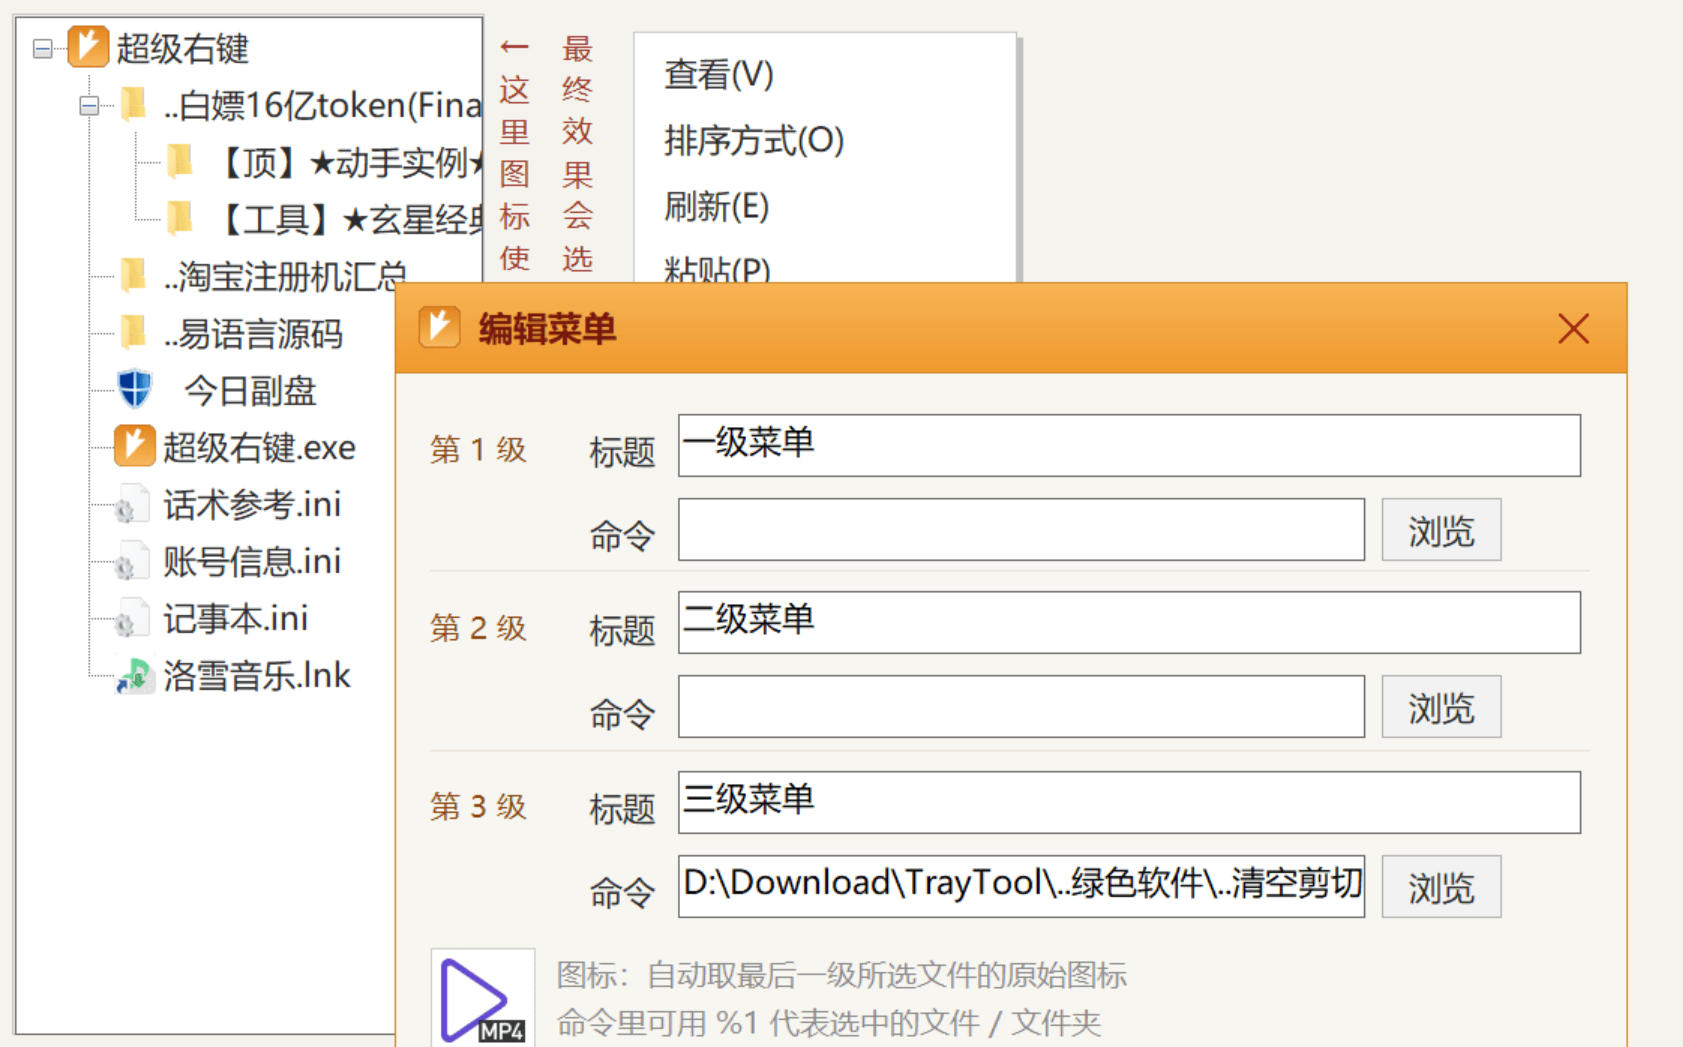Choose 刷新(E) from the context menu
1683x1047 pixels.
click(717, 207)
